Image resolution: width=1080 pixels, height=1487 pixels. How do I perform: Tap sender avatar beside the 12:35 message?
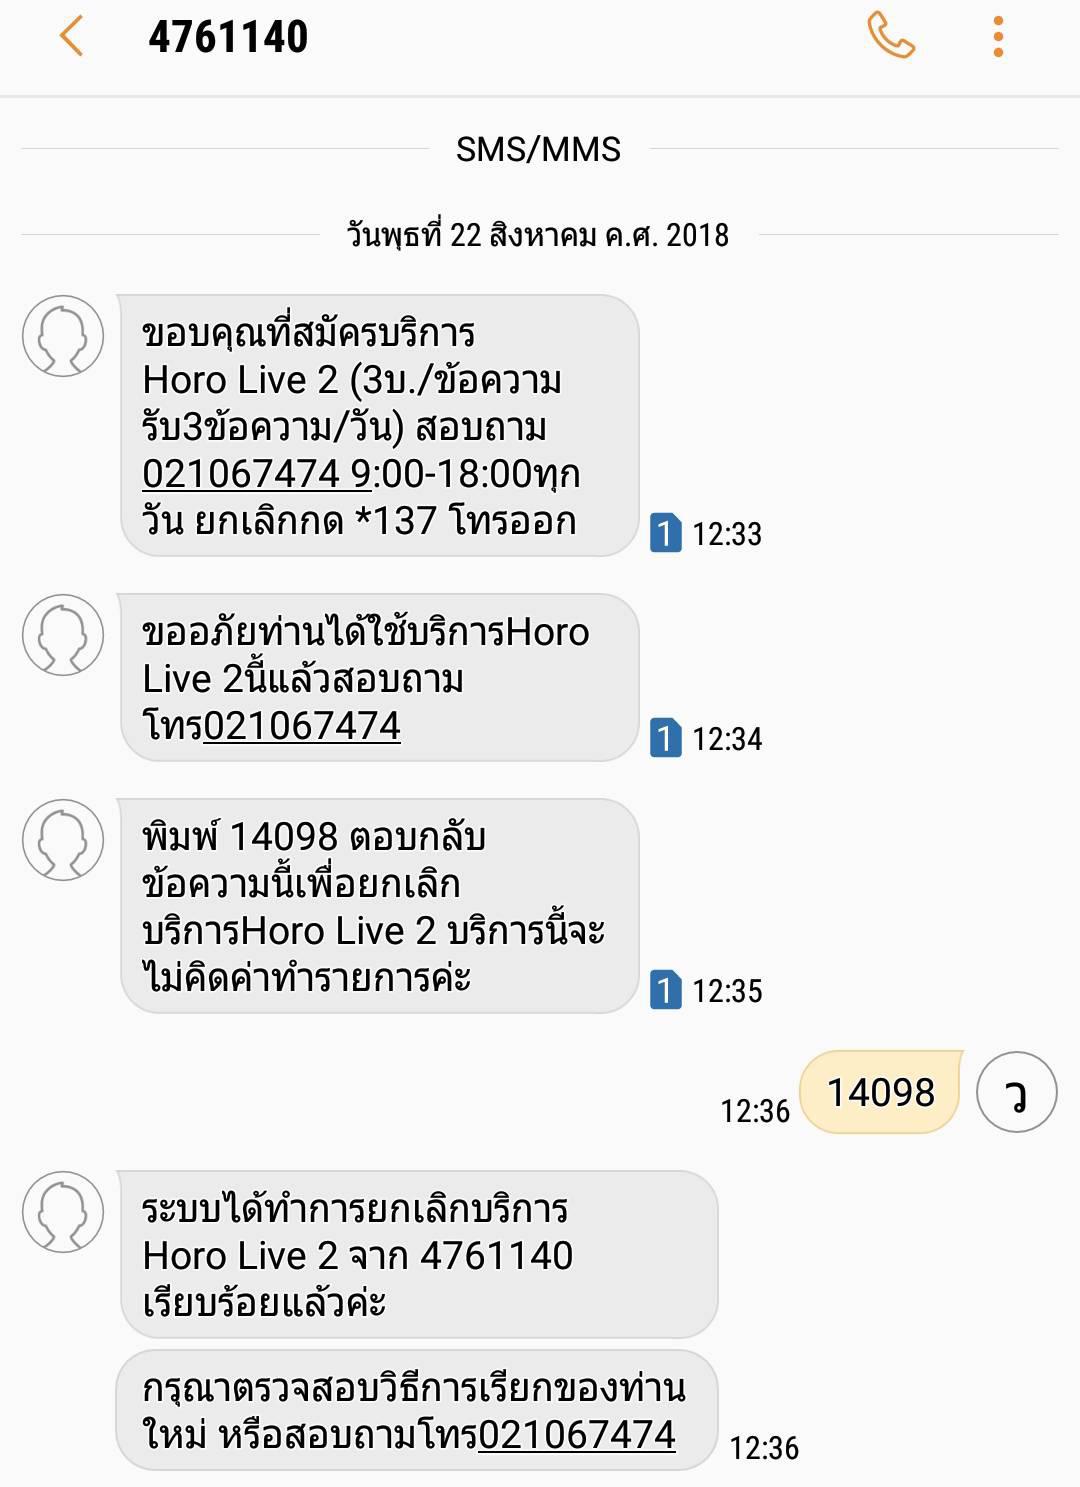tap(63, 840)
